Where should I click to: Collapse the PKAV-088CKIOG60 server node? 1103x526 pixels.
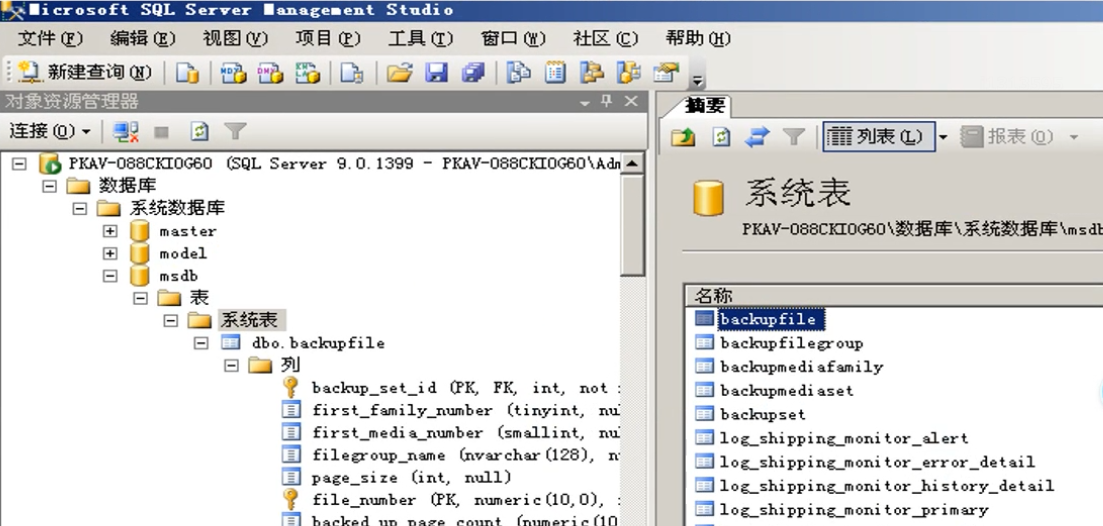[20, 164]
